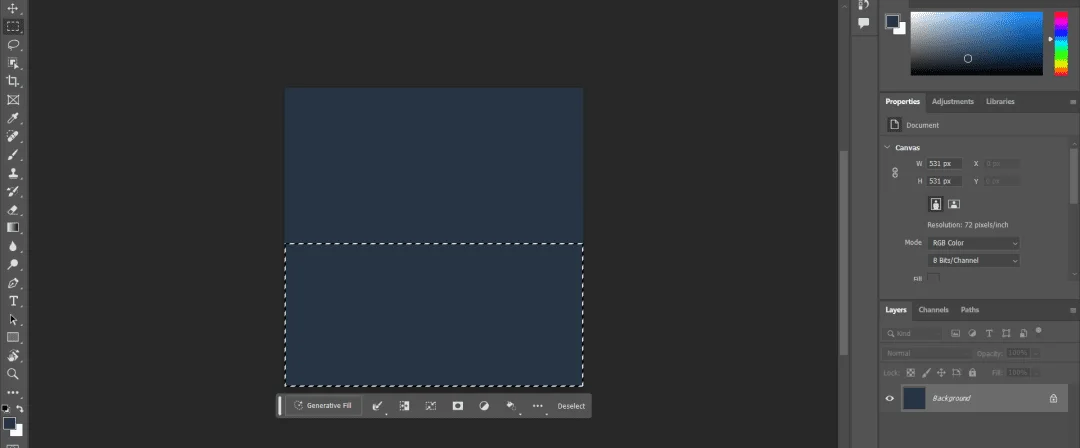Open the Kind filter dropdown

(x=913, y=334)
